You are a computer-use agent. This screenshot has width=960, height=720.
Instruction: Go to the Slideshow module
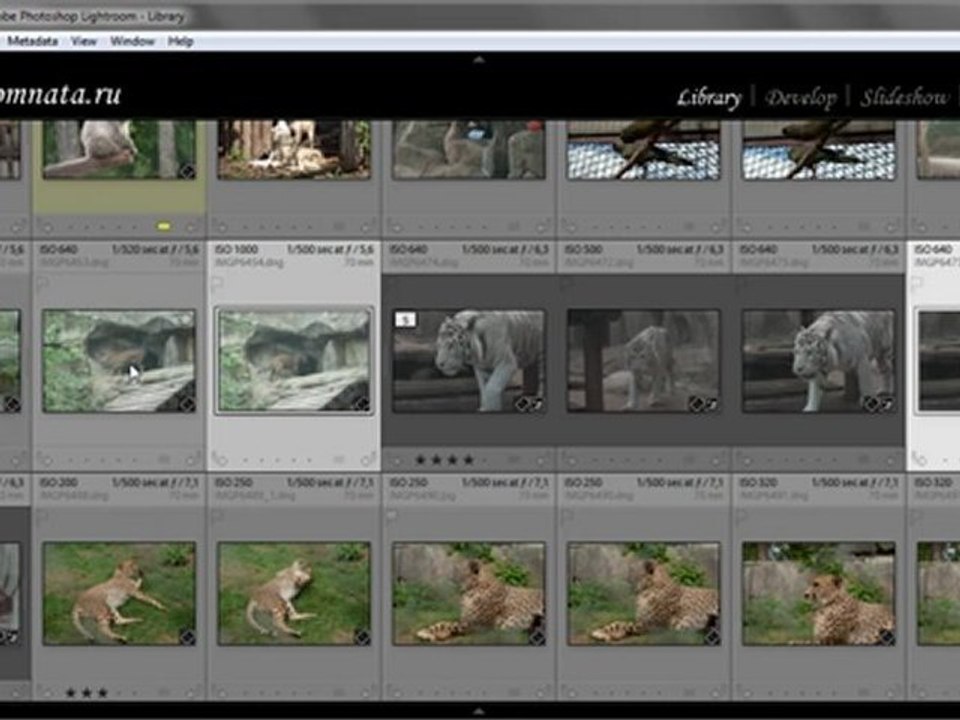[x=904, y=98]
